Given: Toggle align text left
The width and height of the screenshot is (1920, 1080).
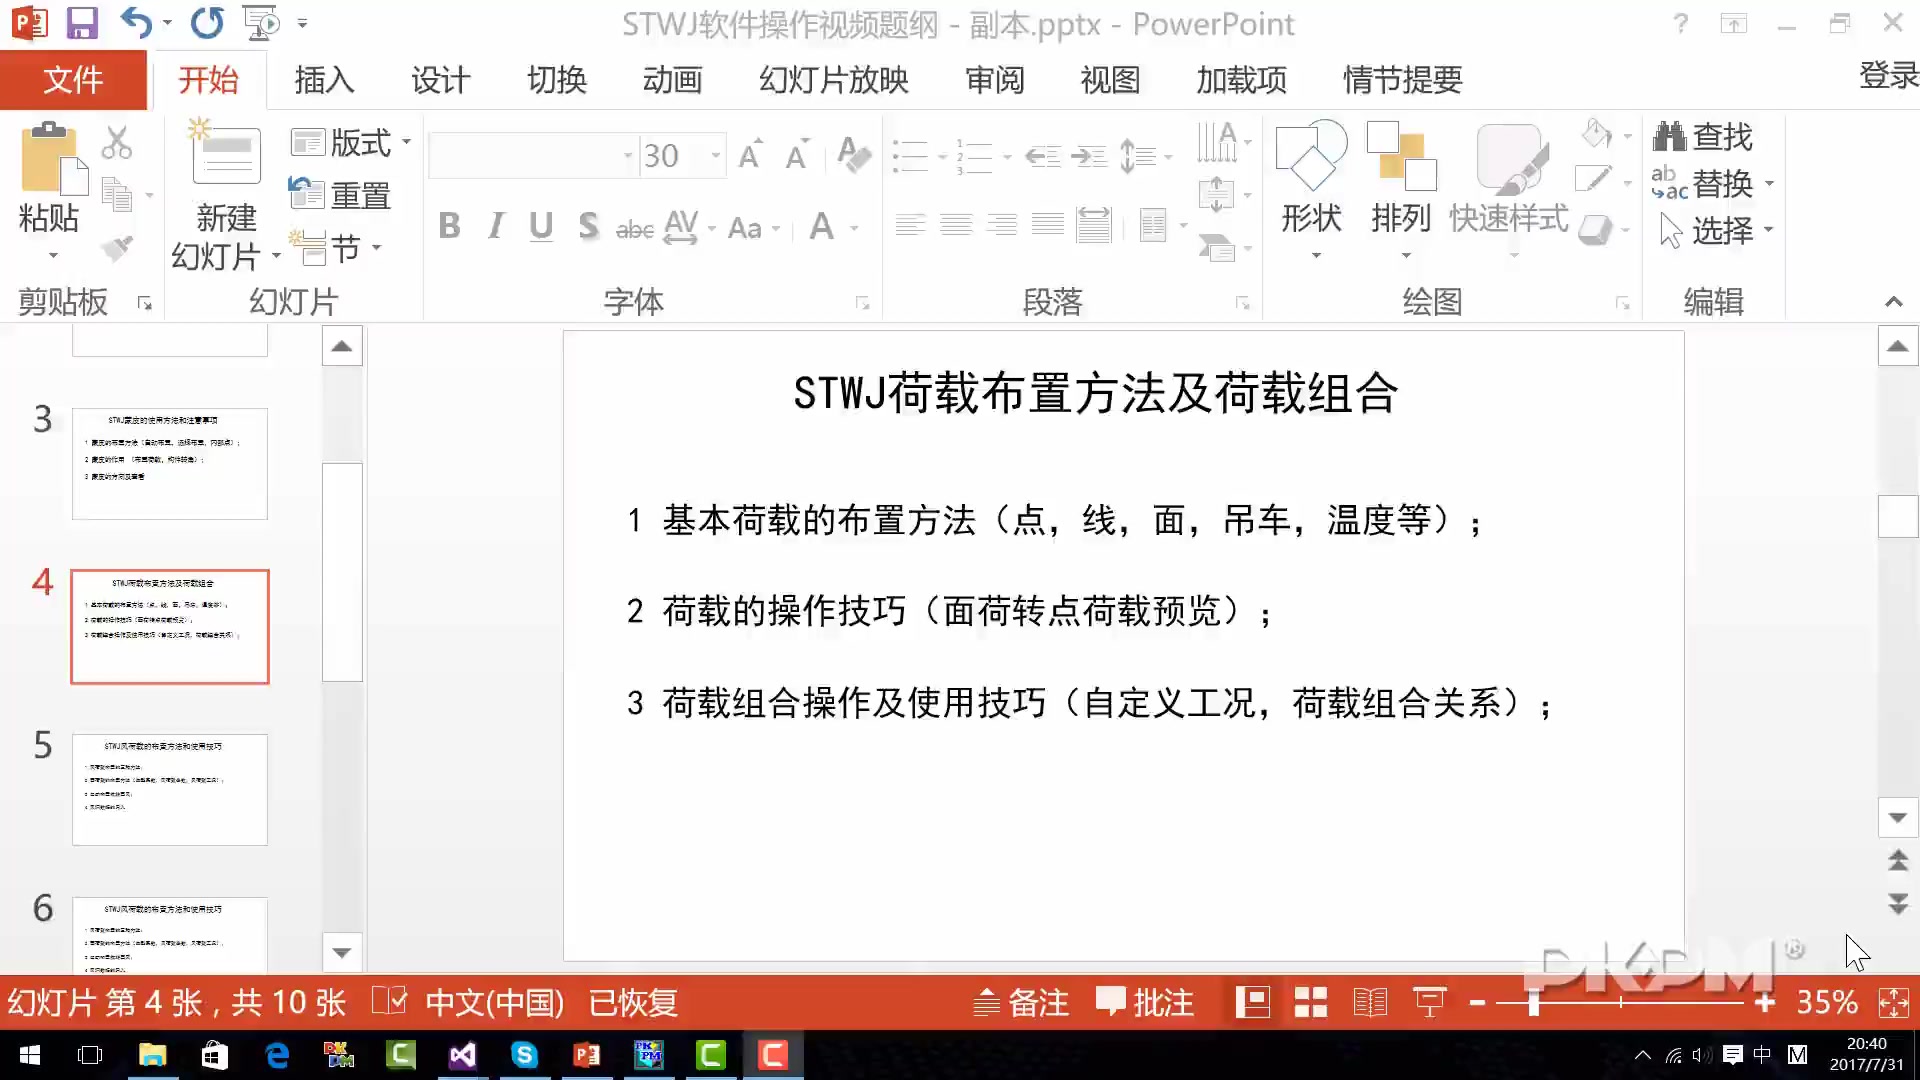Looking at the screenshot, I should (910, 225).
